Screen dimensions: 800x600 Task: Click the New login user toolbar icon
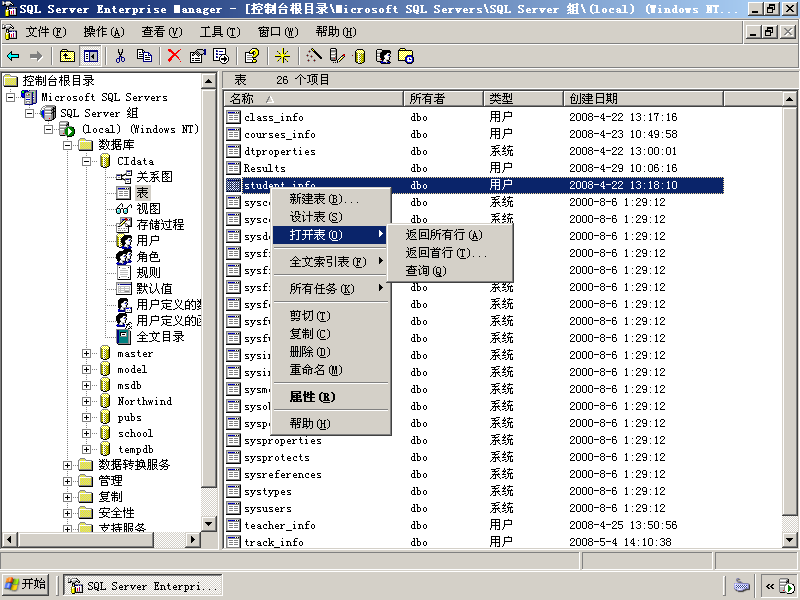383,56
